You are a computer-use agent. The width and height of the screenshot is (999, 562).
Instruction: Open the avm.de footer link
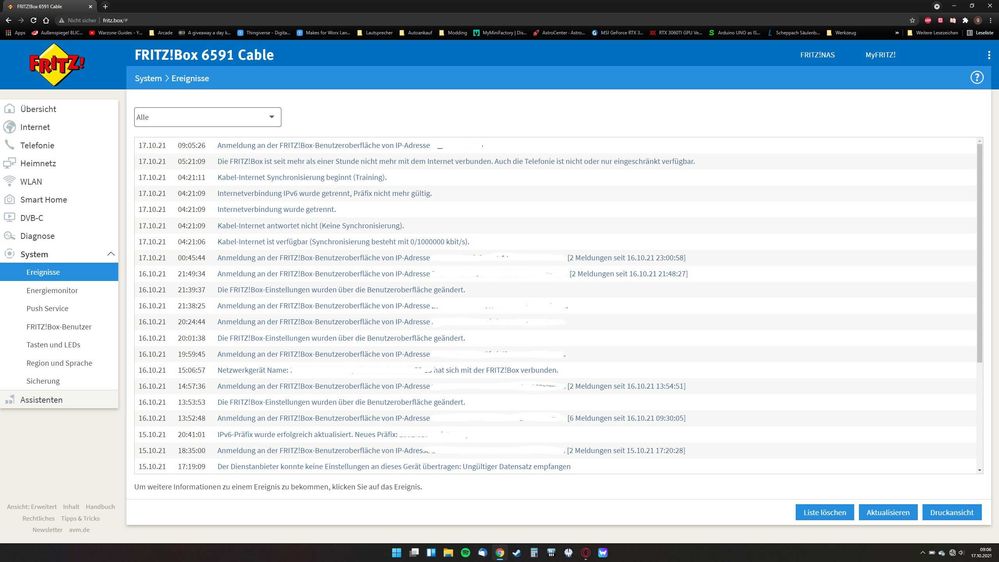tap(80, 530)
